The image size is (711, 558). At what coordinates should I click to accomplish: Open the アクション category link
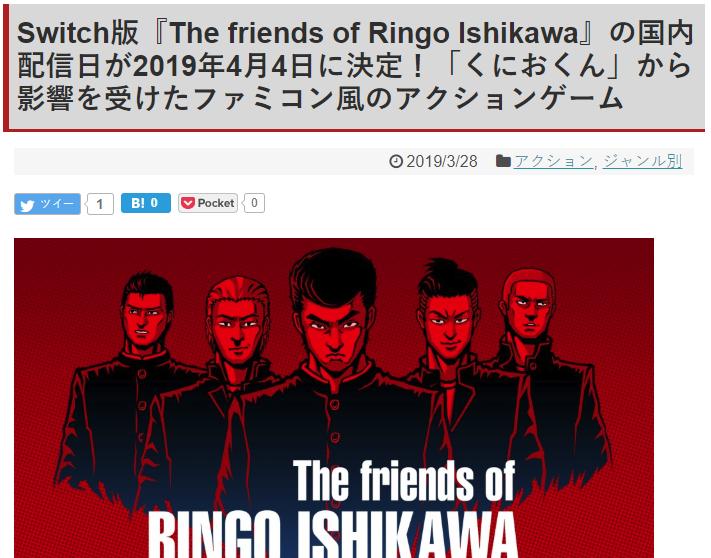tap(553, 161)
